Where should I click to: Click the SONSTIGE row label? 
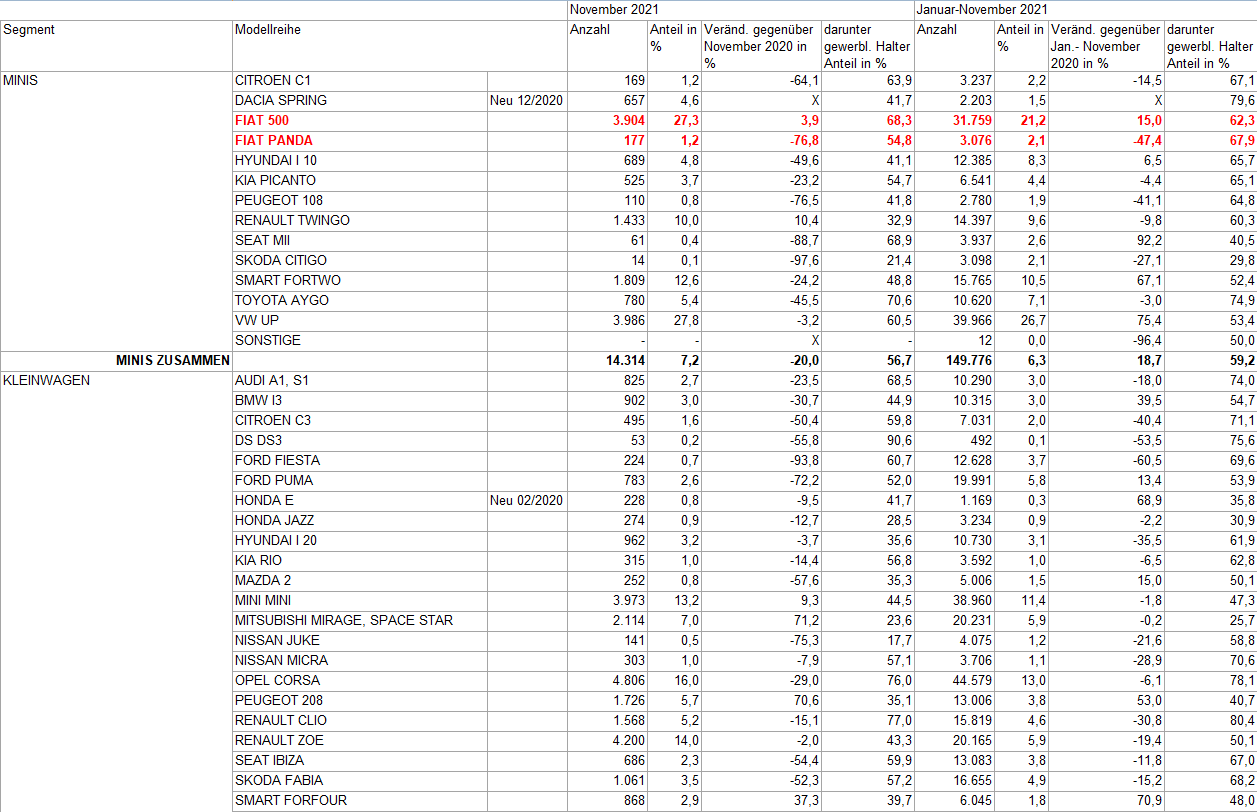tap(267, 340)
